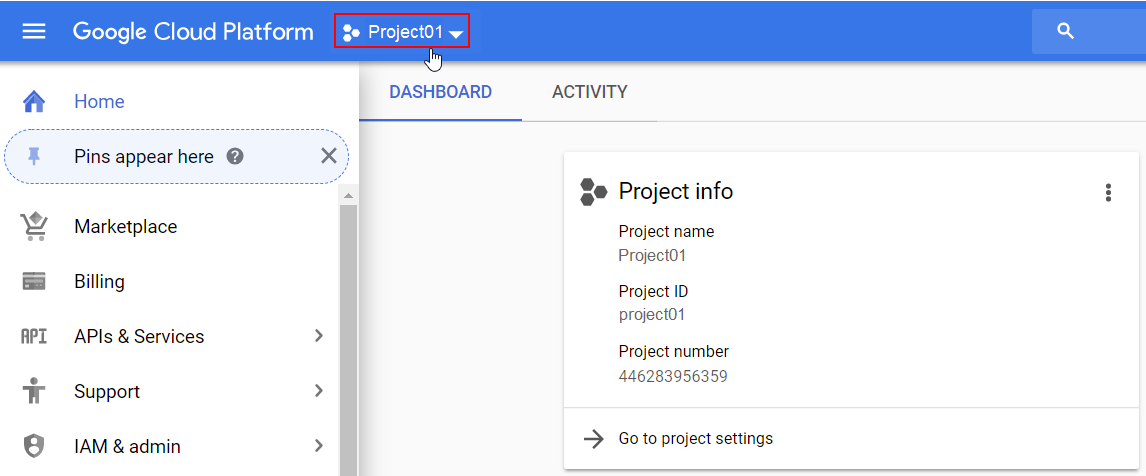Viewport: 1146px width, 476px height.
Task: Open the hamburger navigation menu
Action: [34, 31]
